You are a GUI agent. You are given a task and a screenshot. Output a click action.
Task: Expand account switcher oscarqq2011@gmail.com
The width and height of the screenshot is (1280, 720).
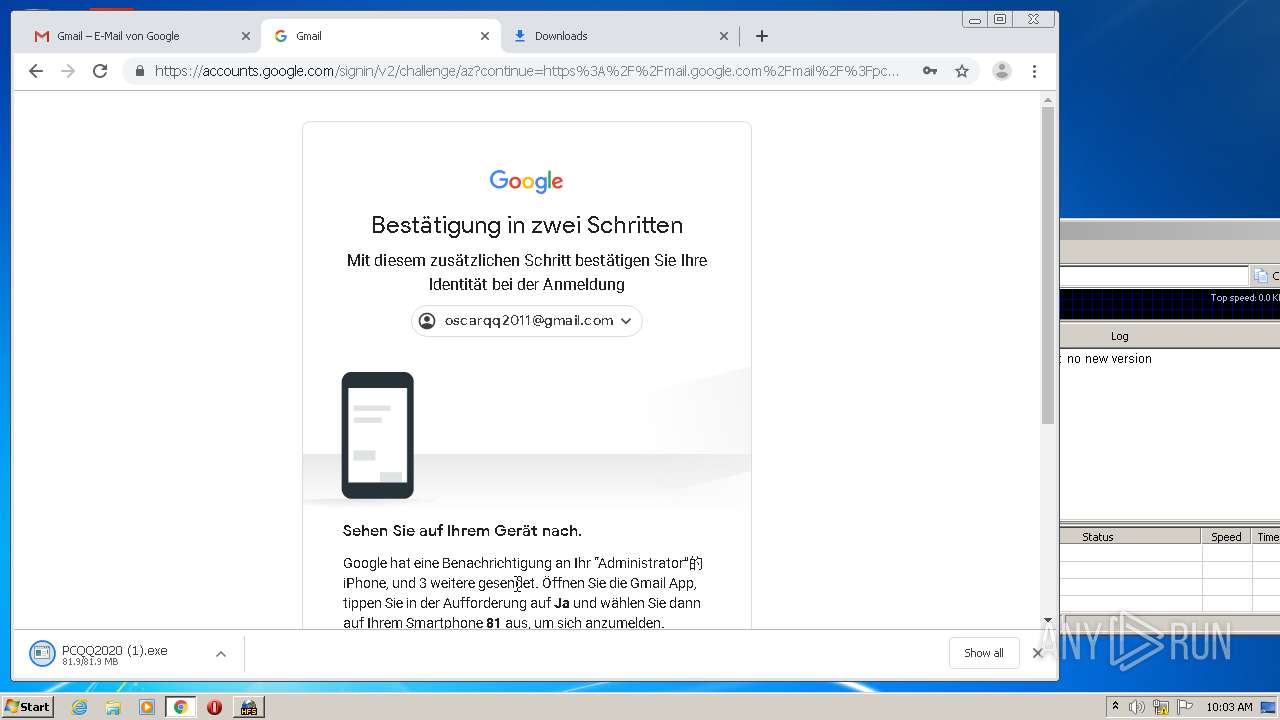527,321
